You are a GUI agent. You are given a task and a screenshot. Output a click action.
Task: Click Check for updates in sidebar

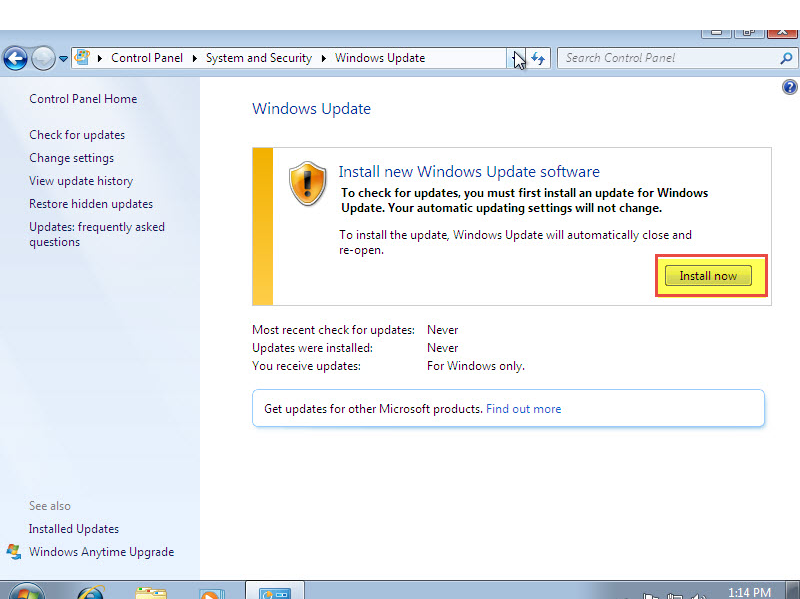[77, 135]
